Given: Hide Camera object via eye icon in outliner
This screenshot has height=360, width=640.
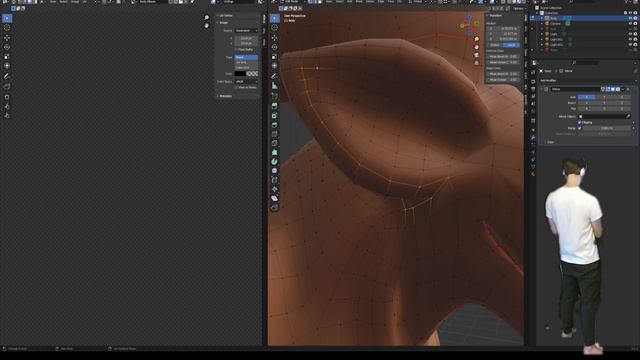Looking at the screenshot, I should click(630, 24).
